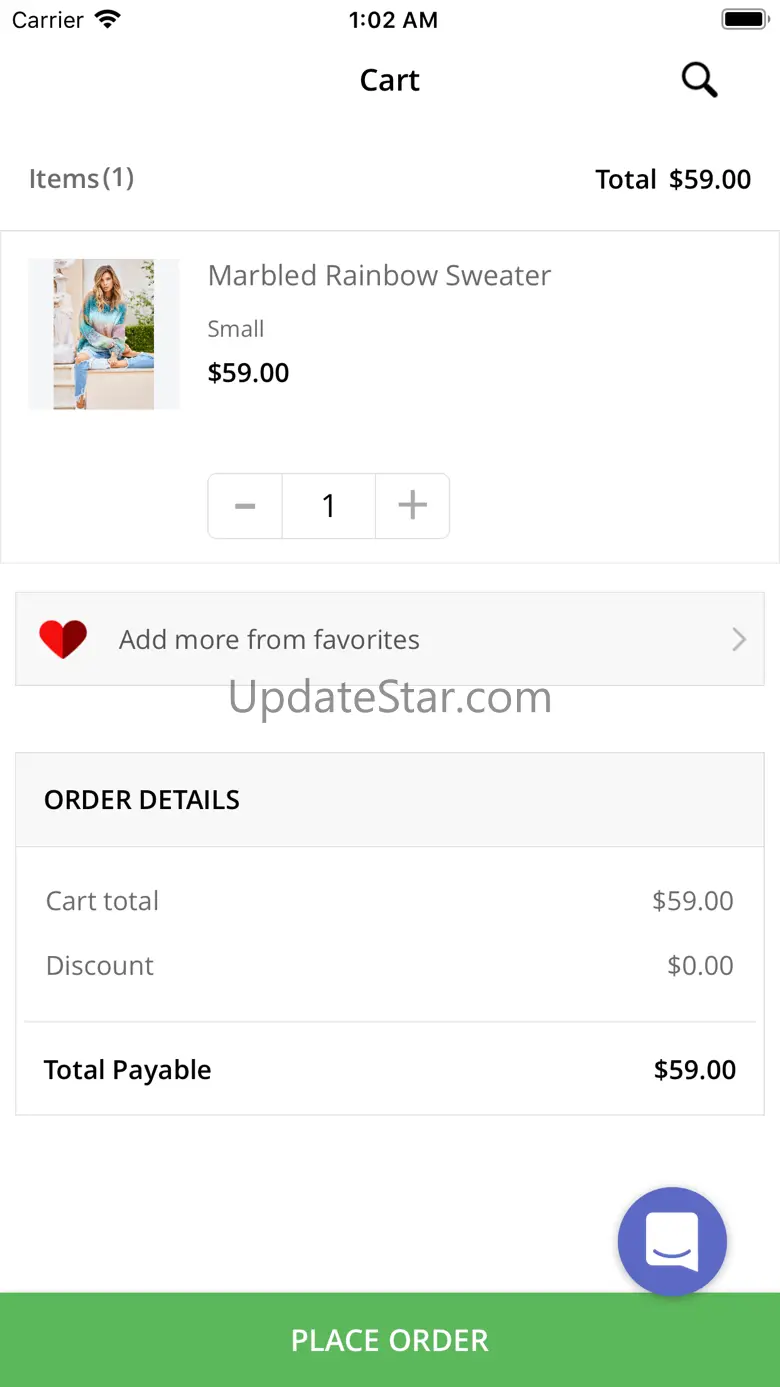780x1387 pixels.
Task: Tap the Discount row amount $0.00
Action: 700,966
